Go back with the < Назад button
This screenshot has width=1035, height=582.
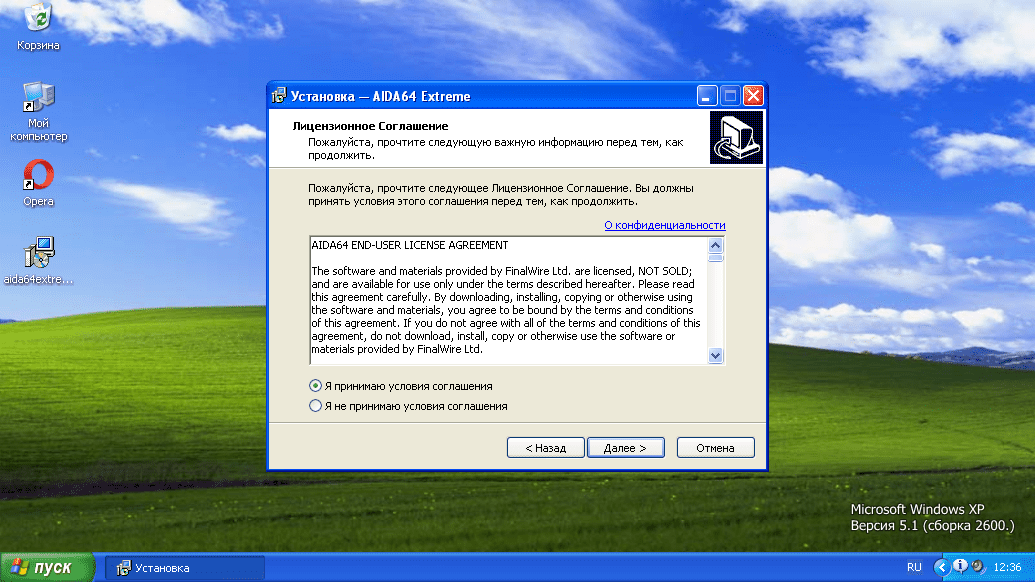coord(545,447)
